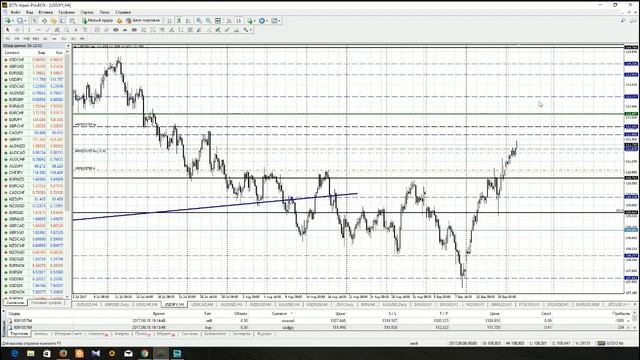The height and width of the screenshot is (360, 640).
Task: Select the crosshair tool
Action: 17,30
